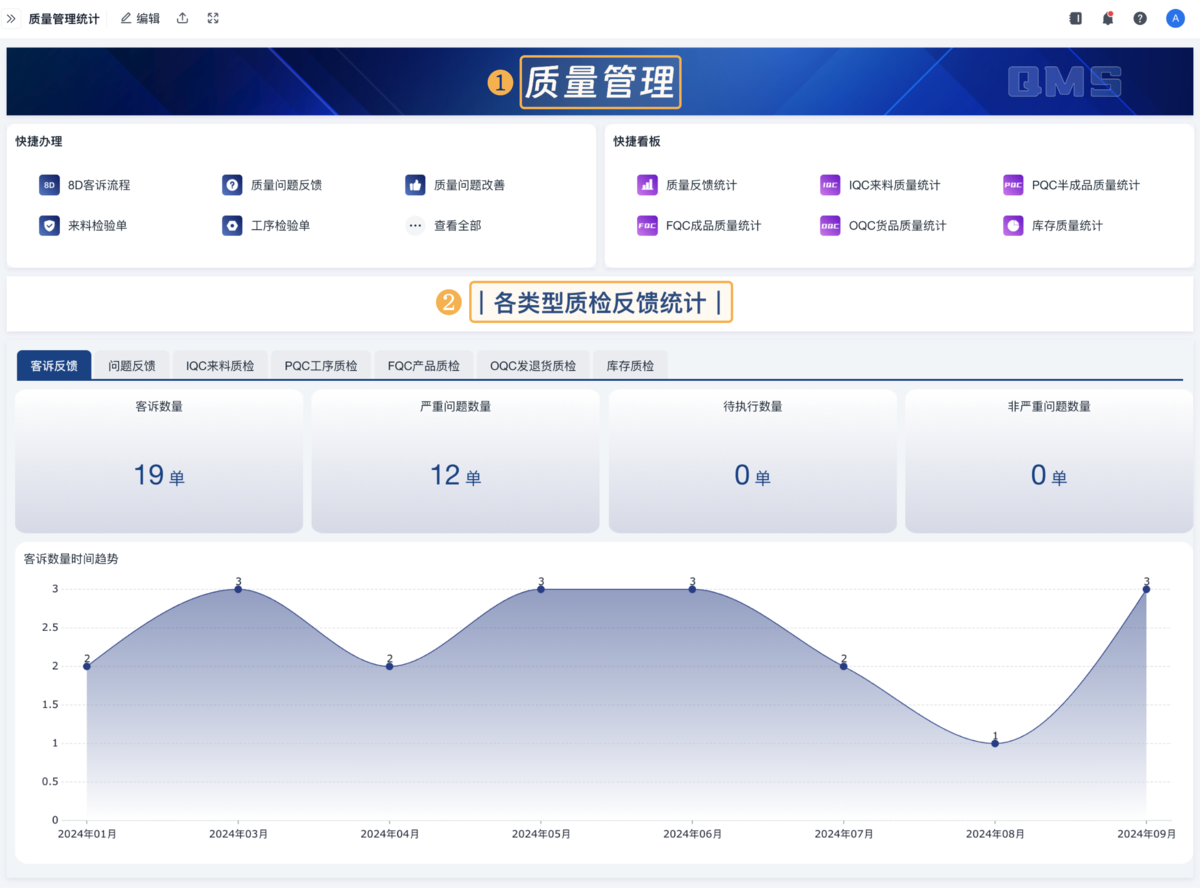Expand 查看全部 to view all shortcuts
Image resolution: width=1200 pixels, height=888 pixels.
[x=445, y=226]
